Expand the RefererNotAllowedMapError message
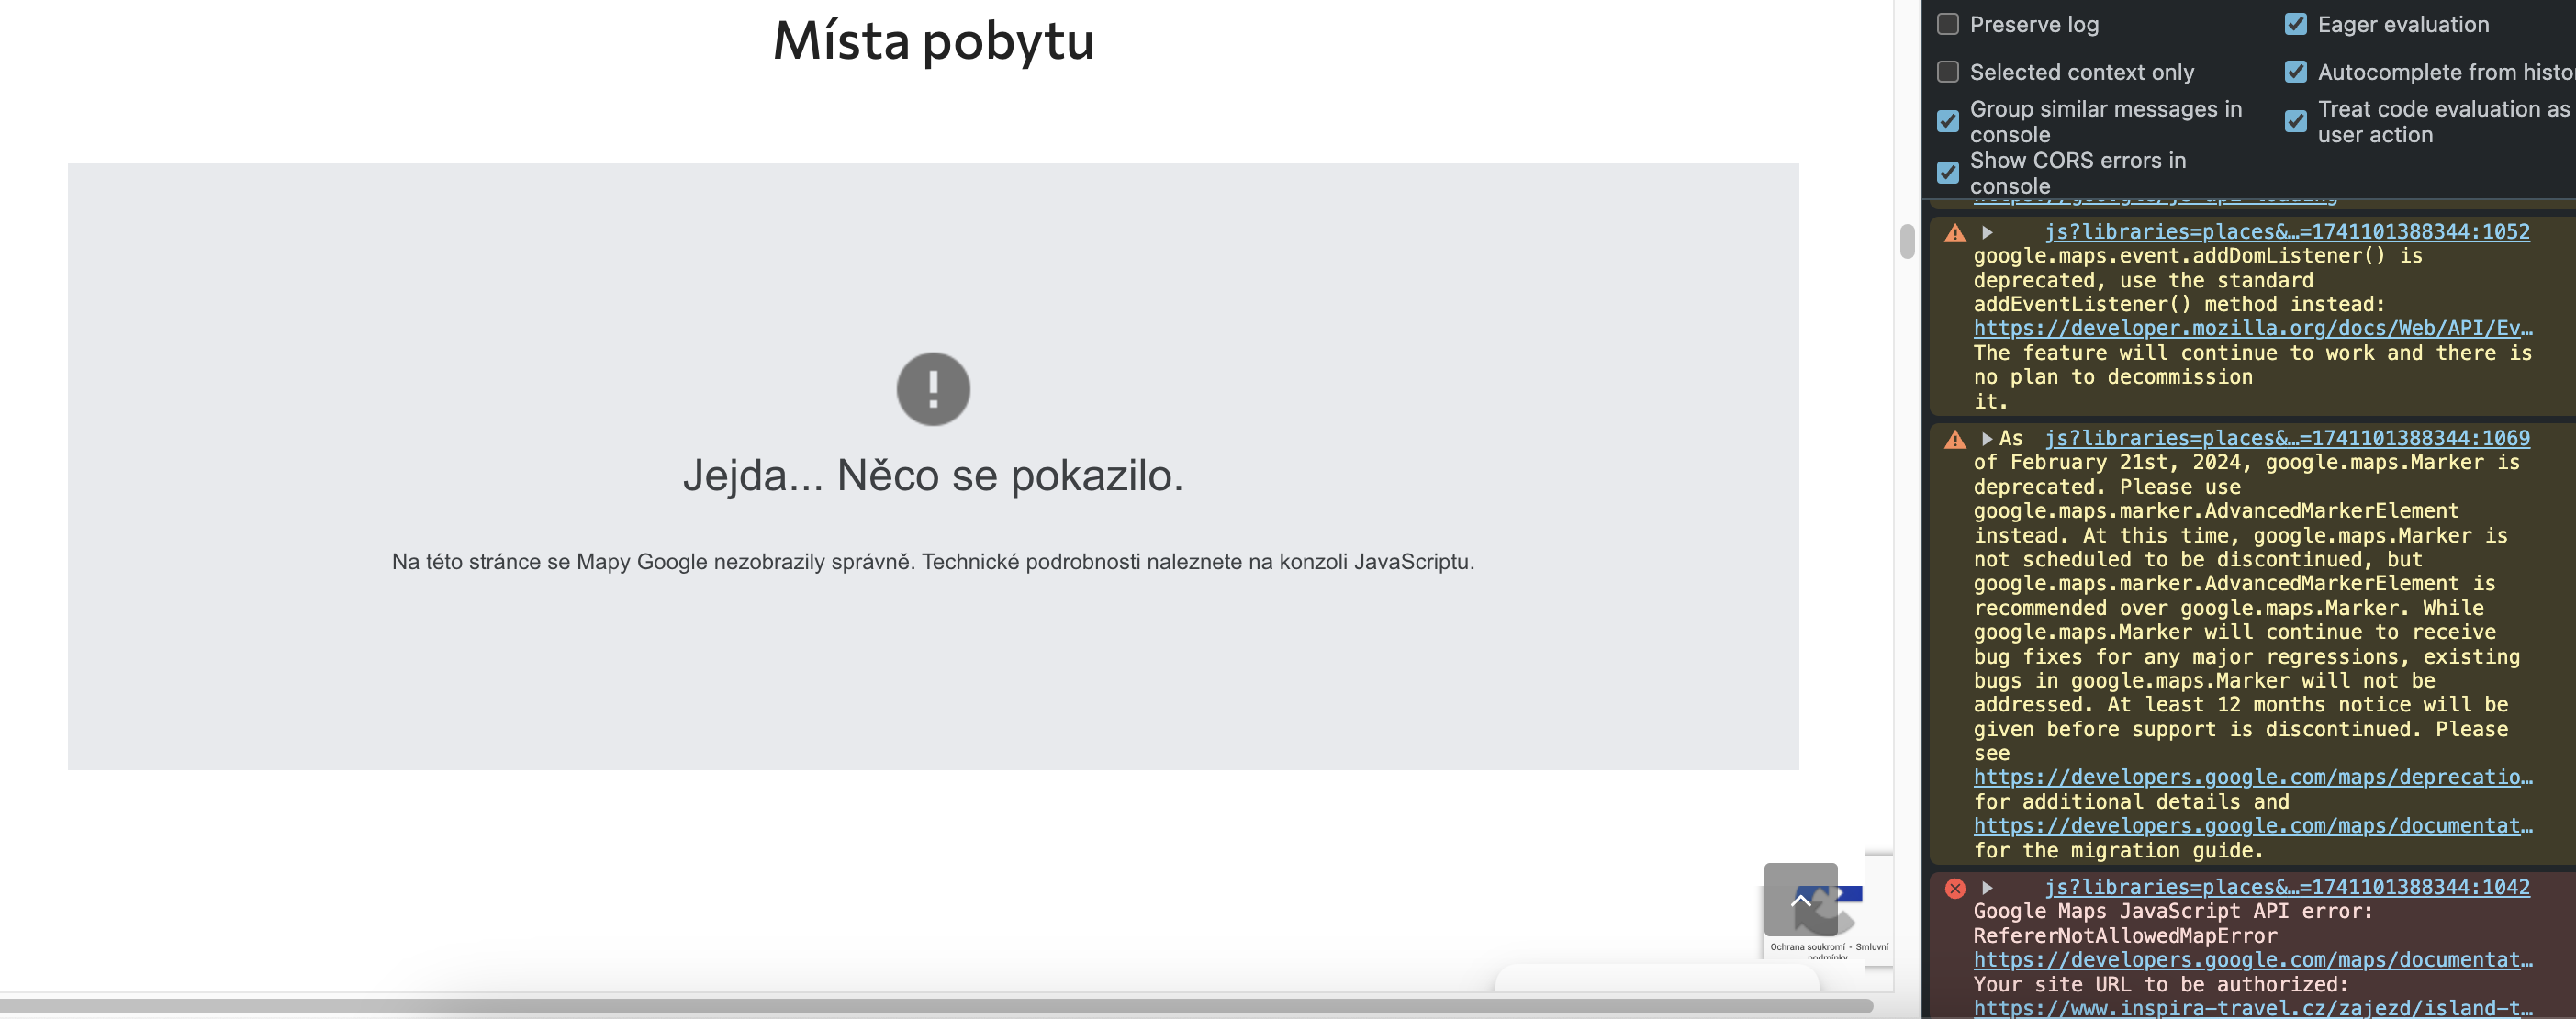 coord(1987,888)
